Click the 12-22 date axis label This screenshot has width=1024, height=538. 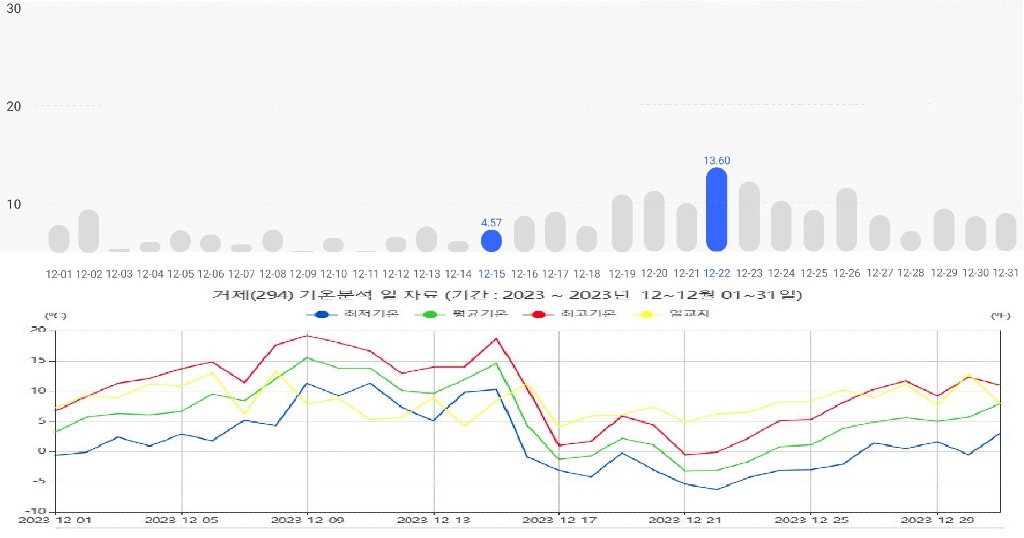point(716,273)
